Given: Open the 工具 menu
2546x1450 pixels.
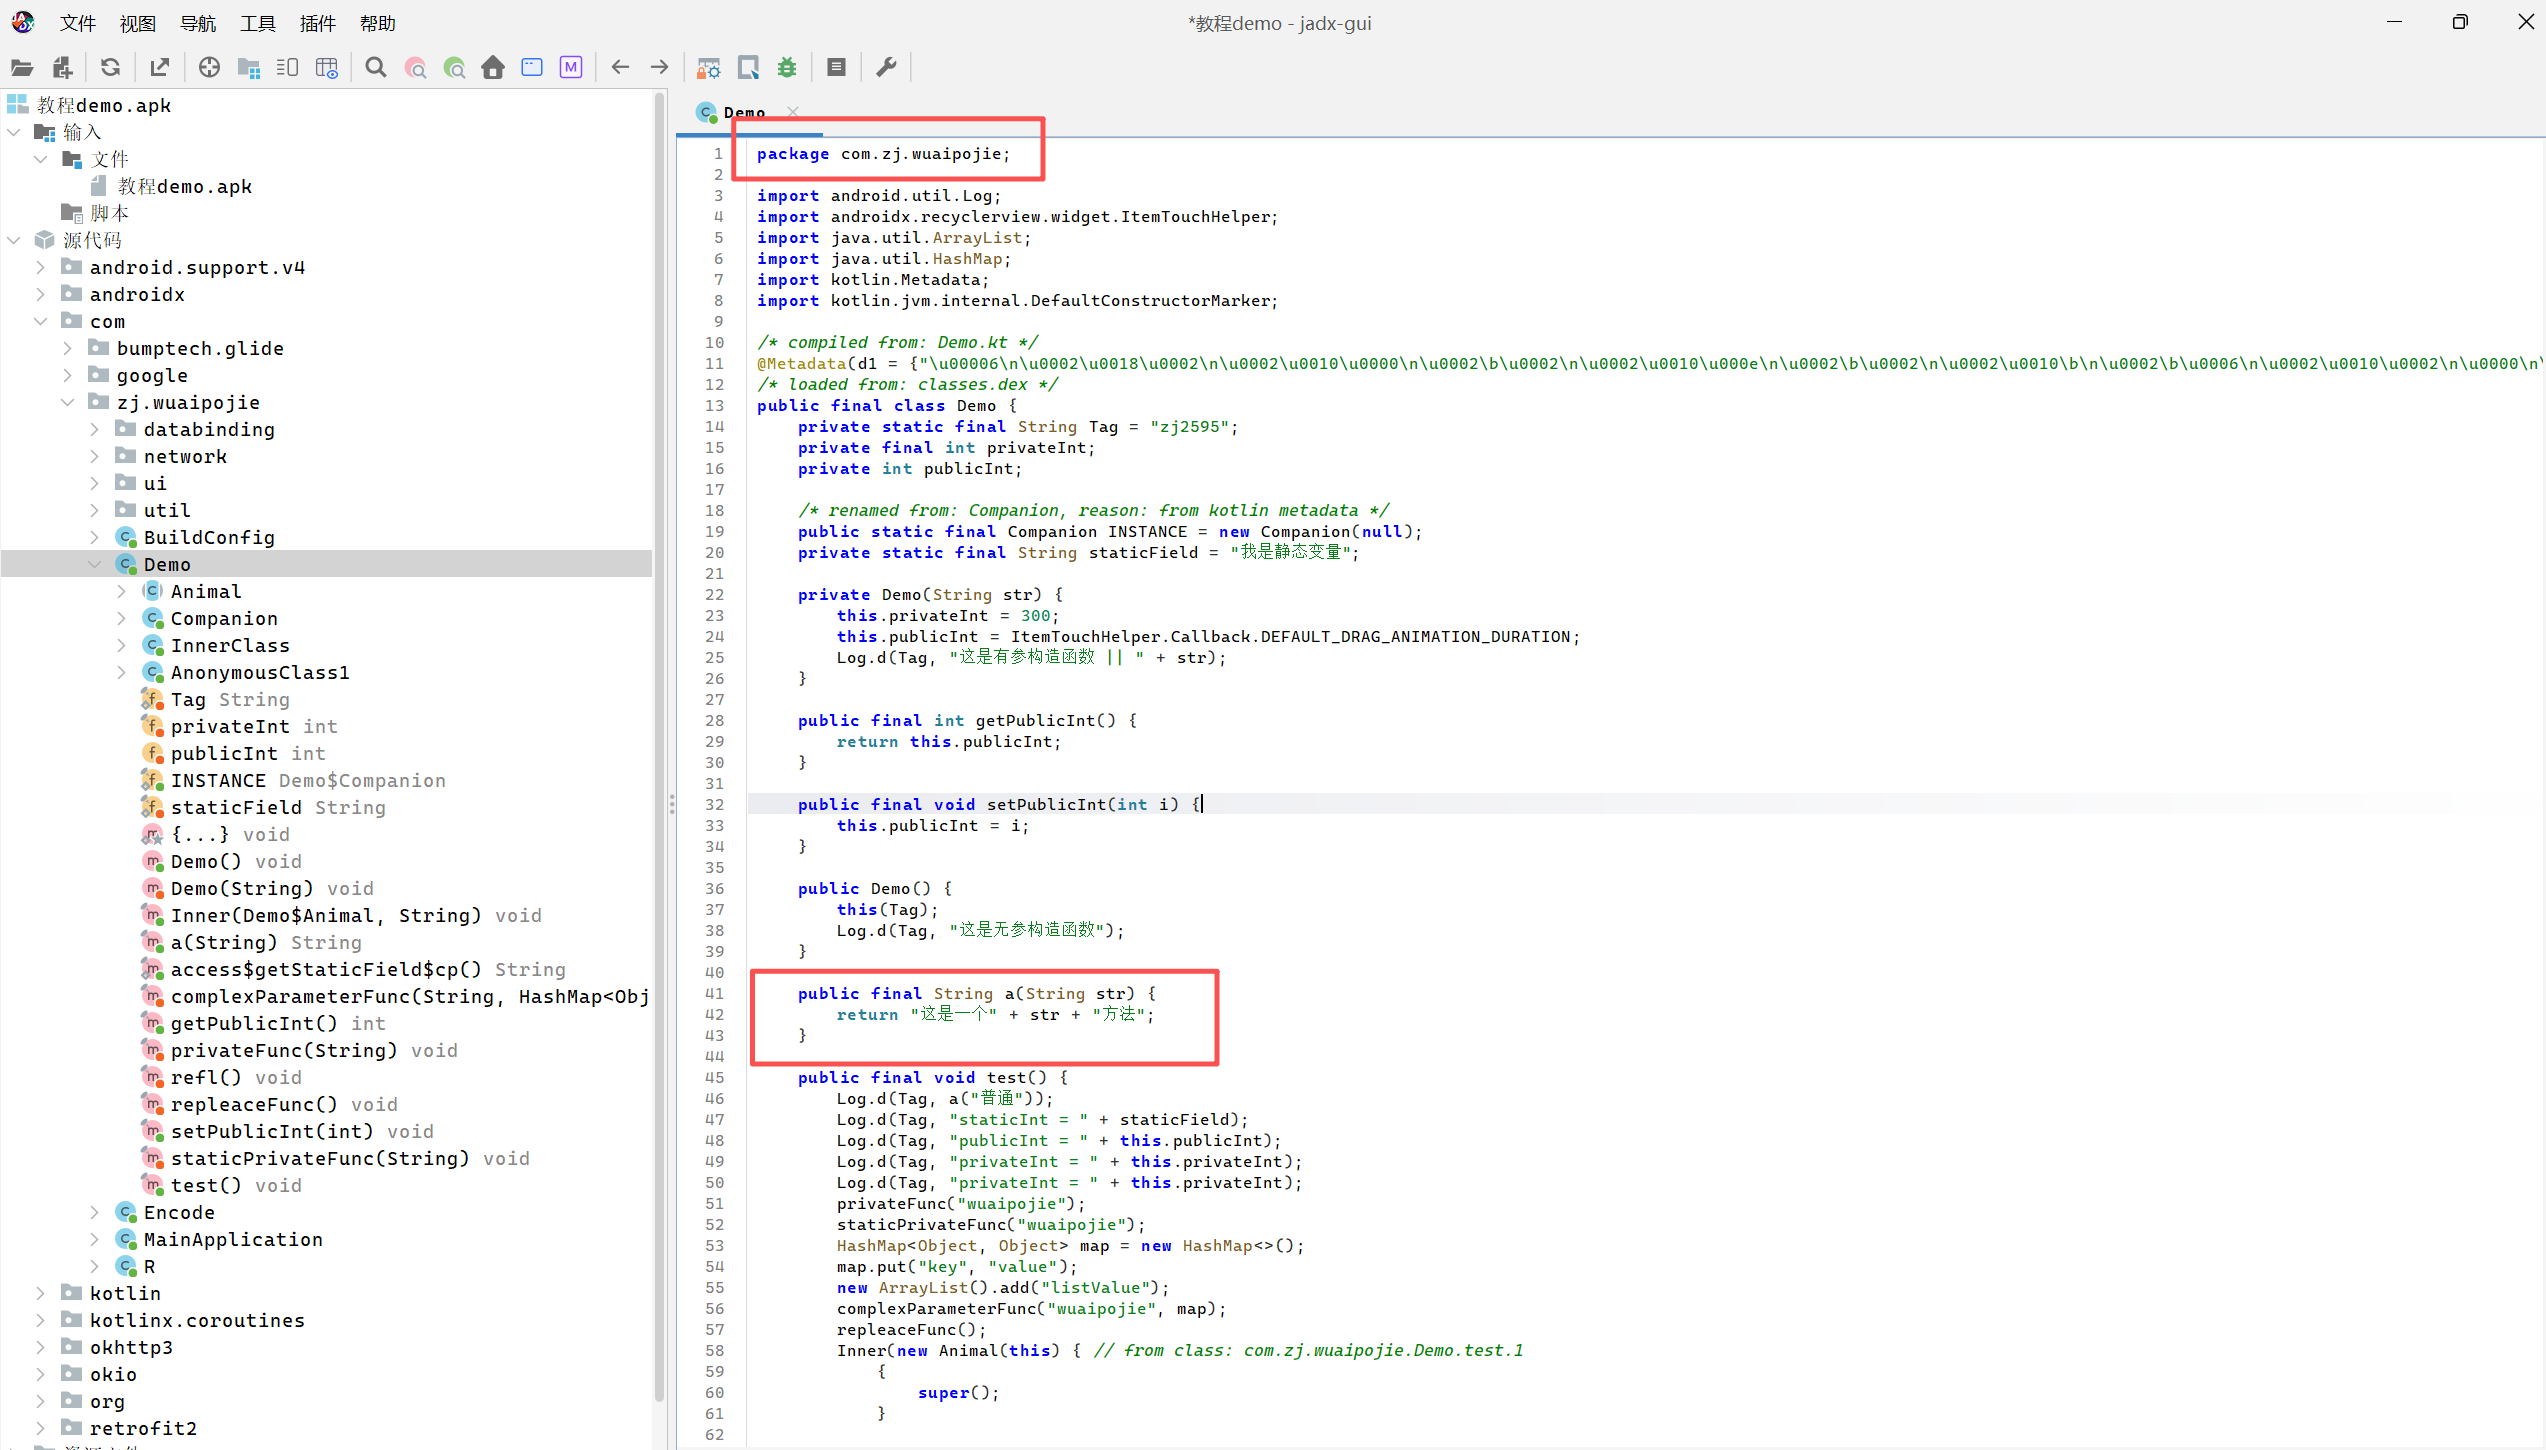Looking at the screenshot, I should click(x=257, y=23).
